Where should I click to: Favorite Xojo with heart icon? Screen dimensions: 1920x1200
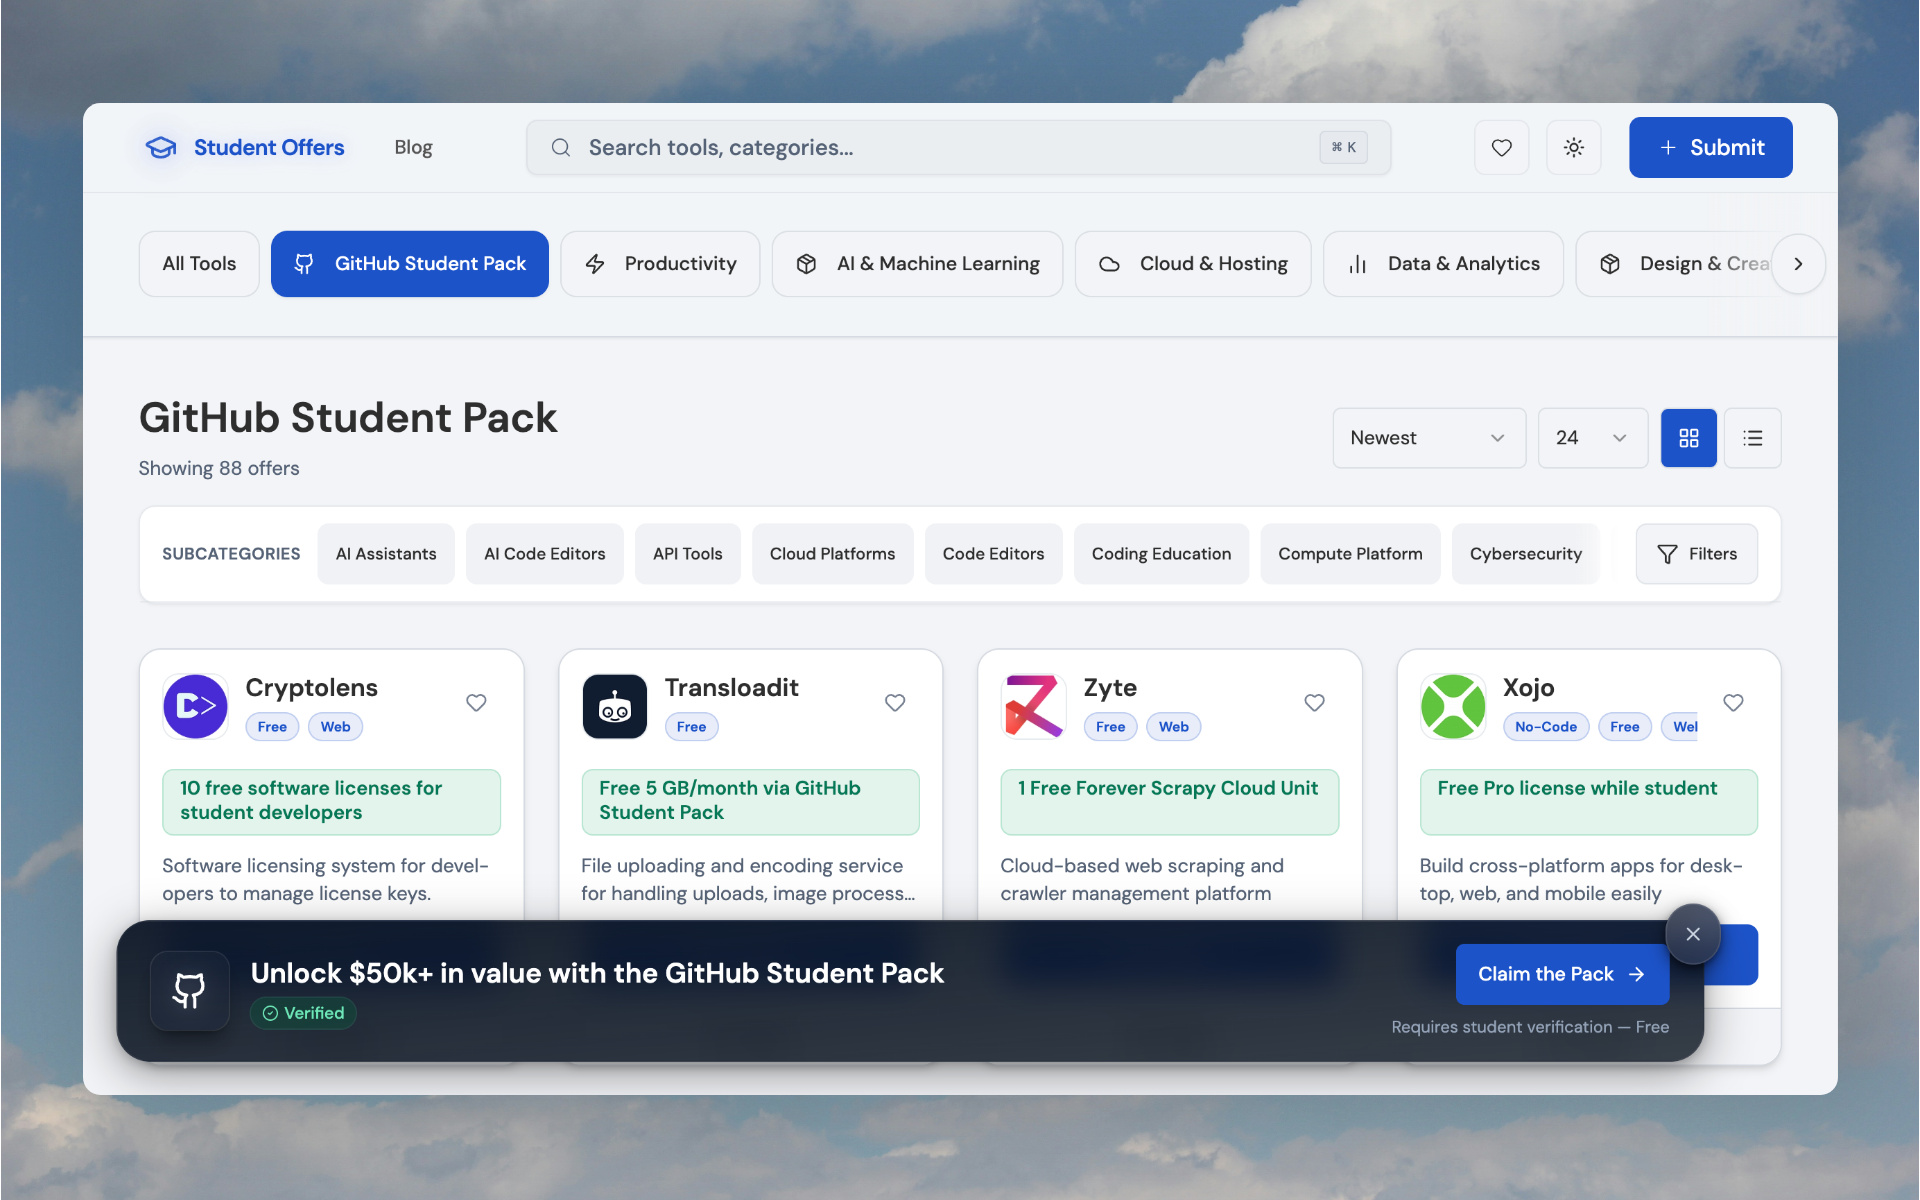[x=1733, y=703]
